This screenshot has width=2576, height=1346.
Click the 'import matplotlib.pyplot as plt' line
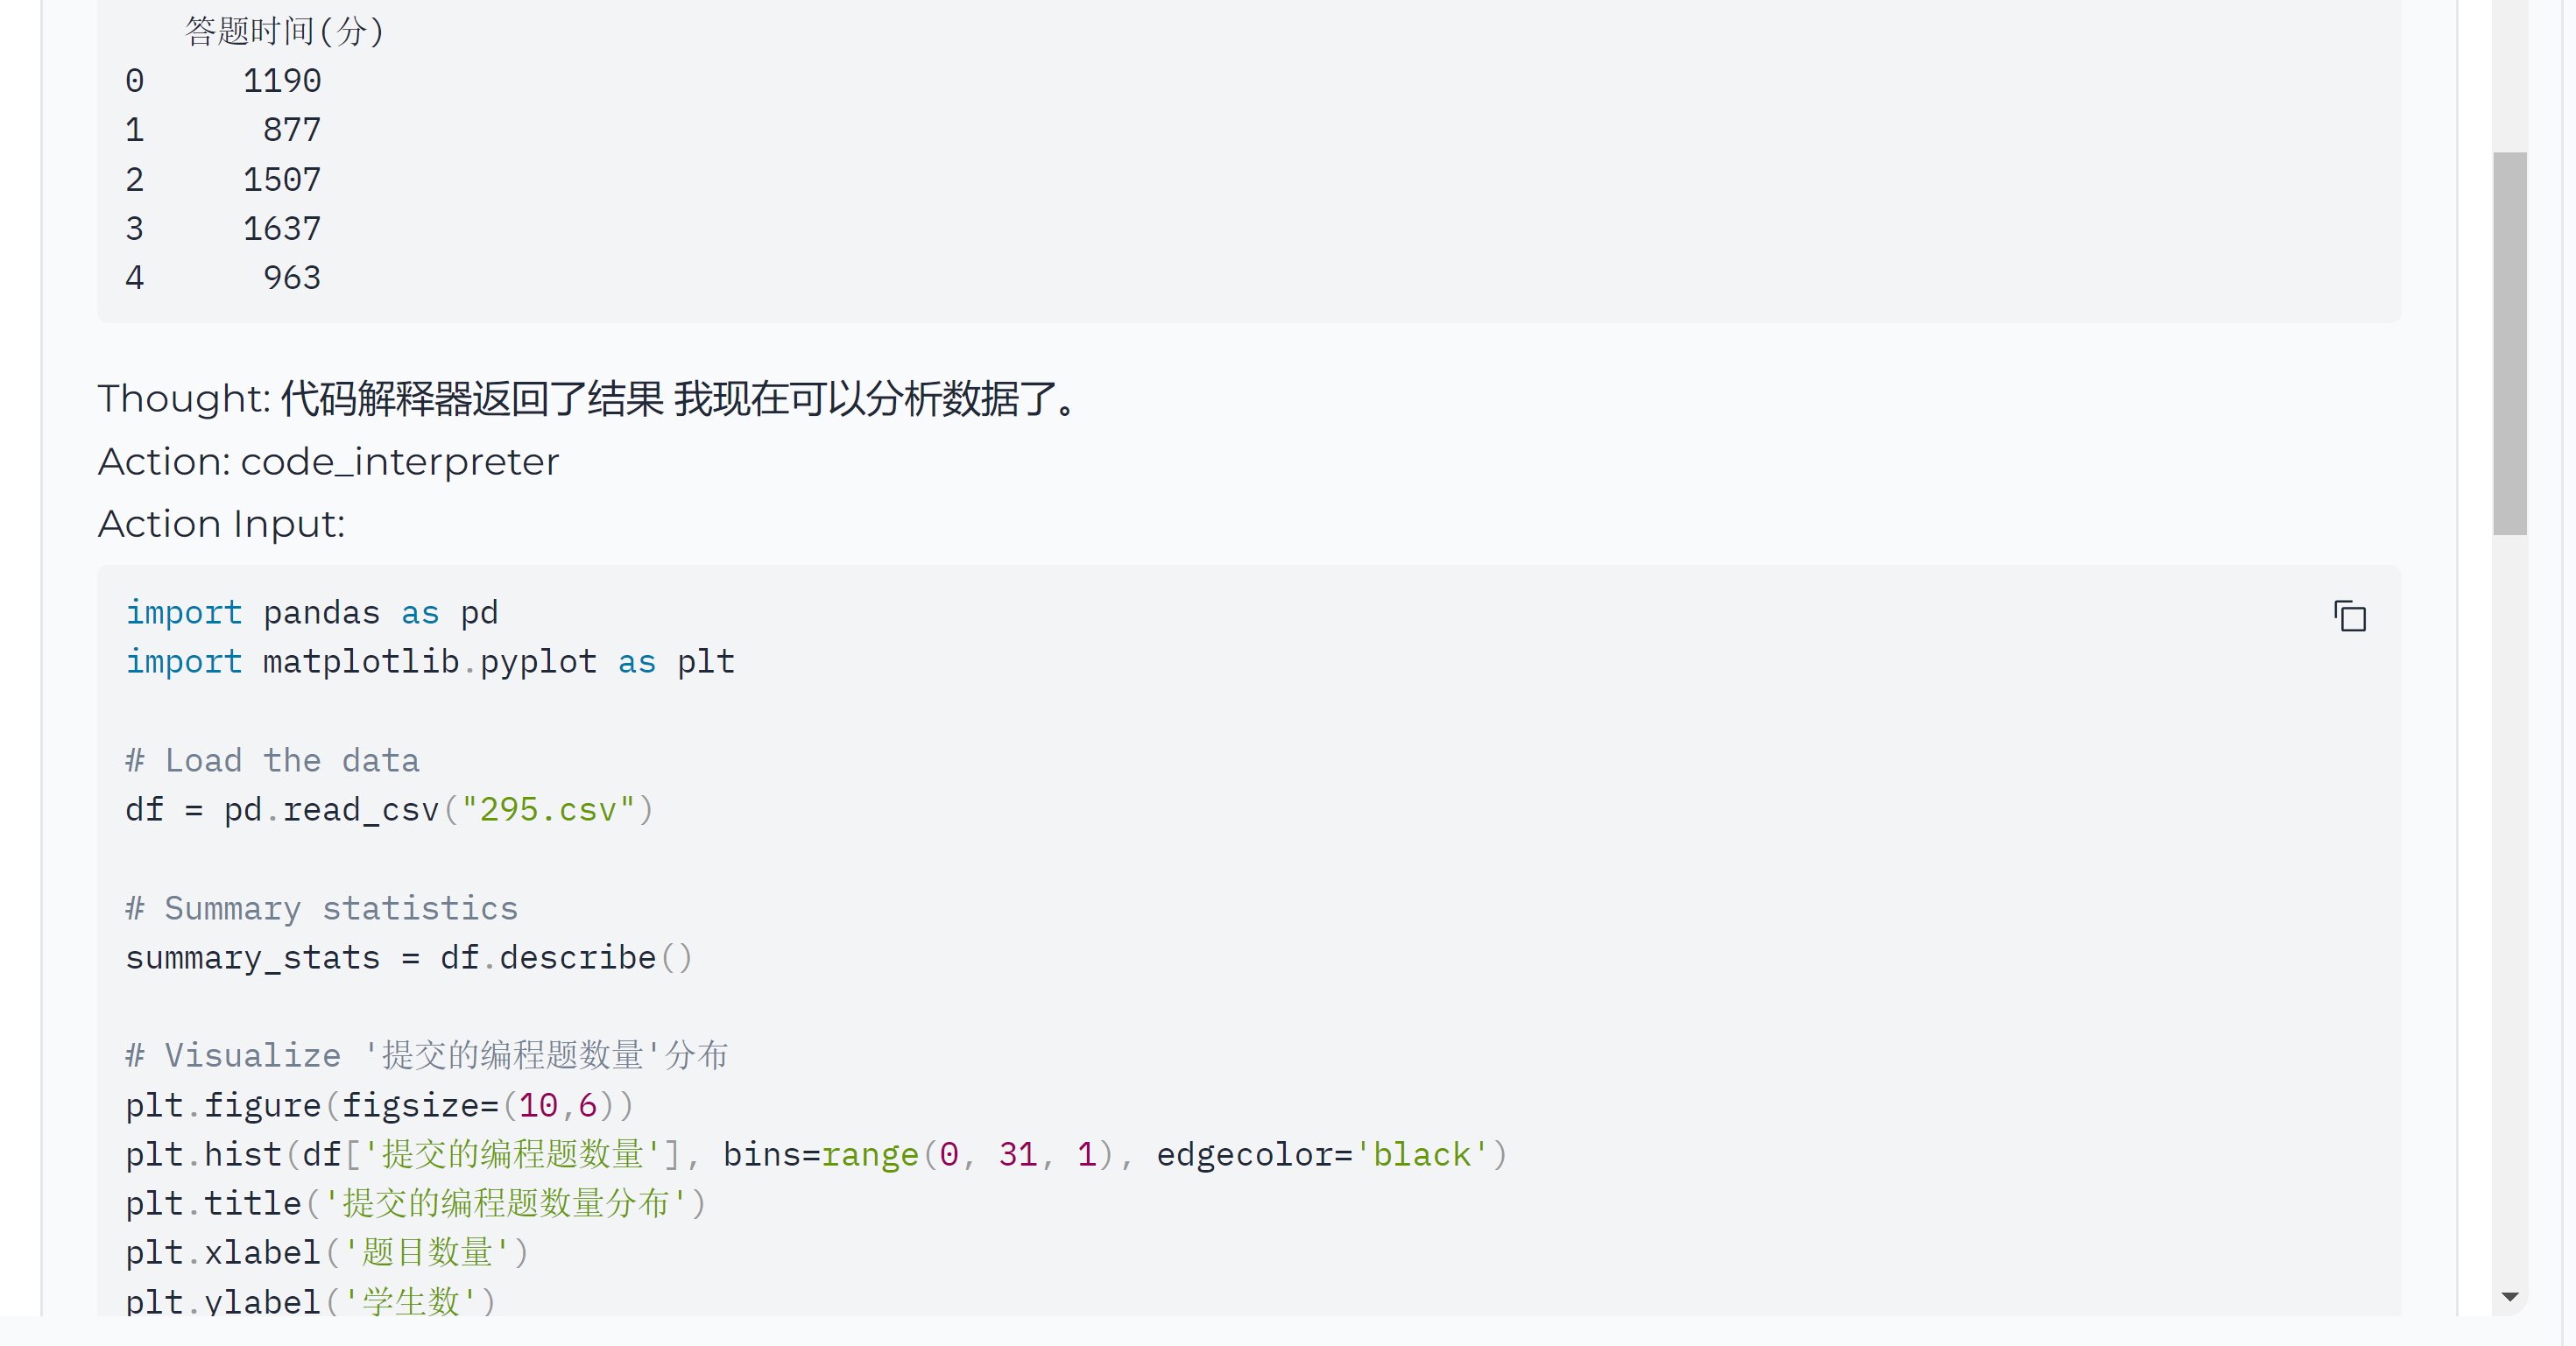[x=430, y=661]
